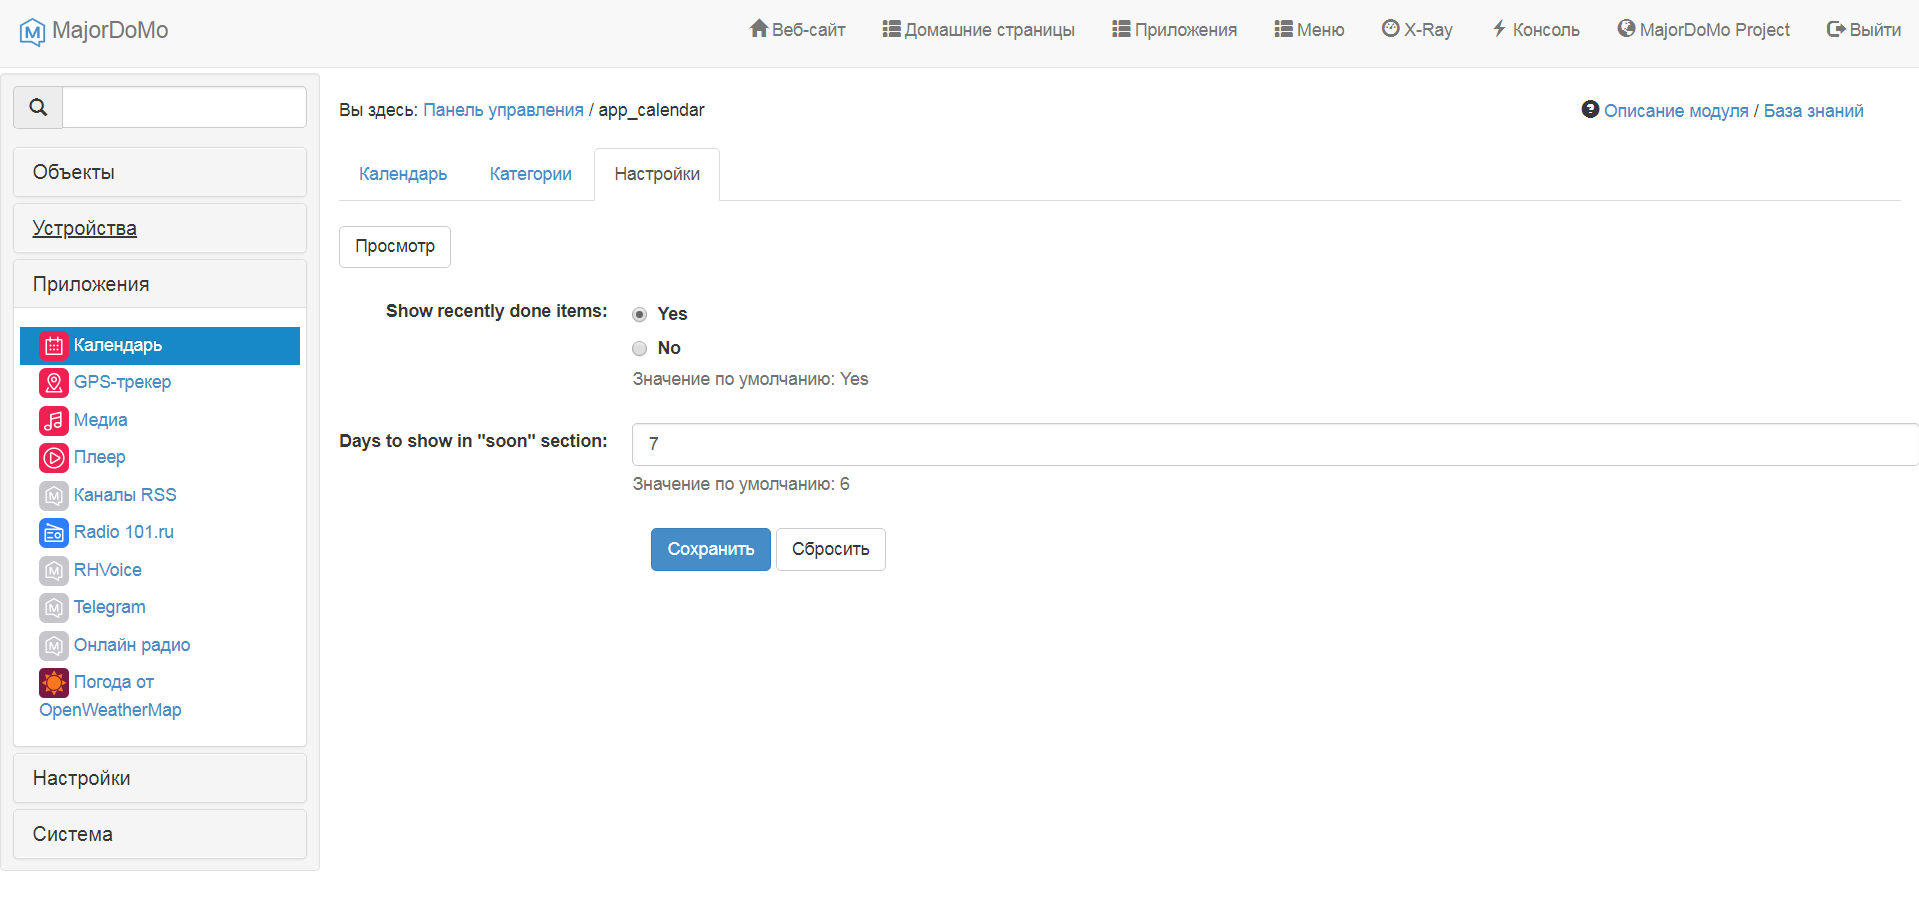Open the База знаний link
Image resolution: width=1919 pixels, height=912 pixels.
(x=1813, y=111)
